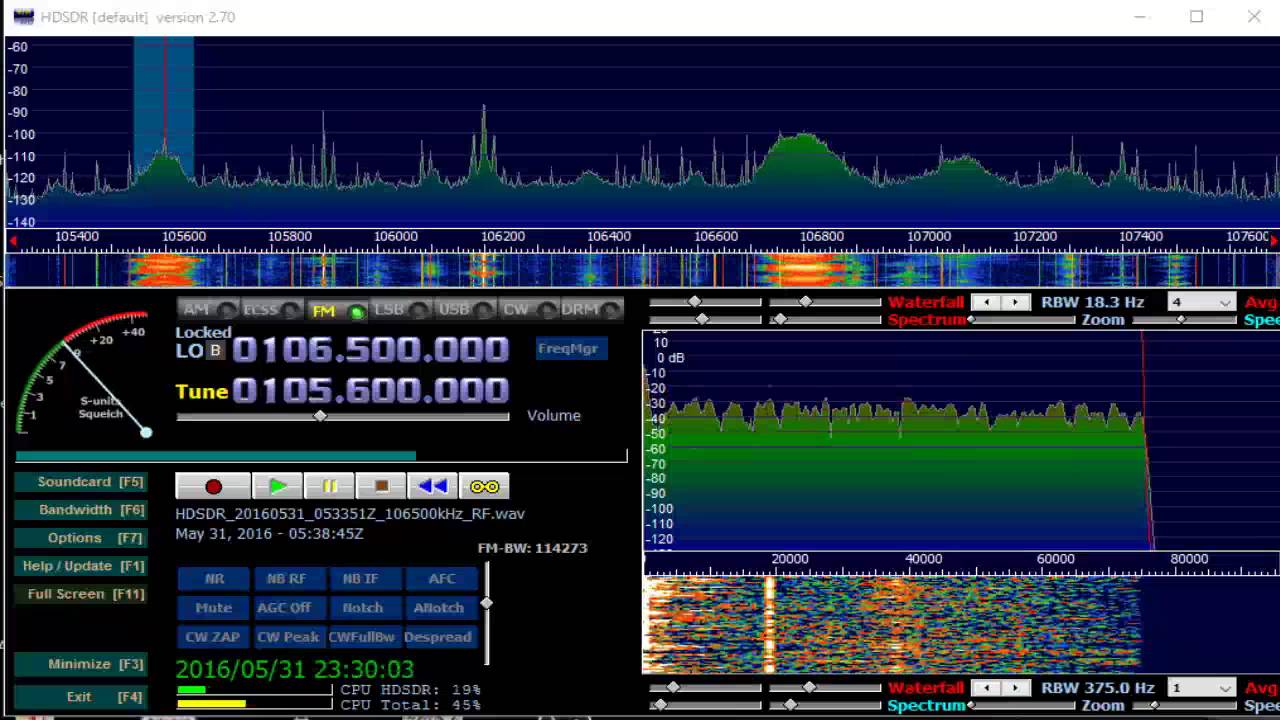Viewport: 1280px width, 720px height.
Task: Click the LO frequency 0106.500.000 display
Action: point(371,350)
